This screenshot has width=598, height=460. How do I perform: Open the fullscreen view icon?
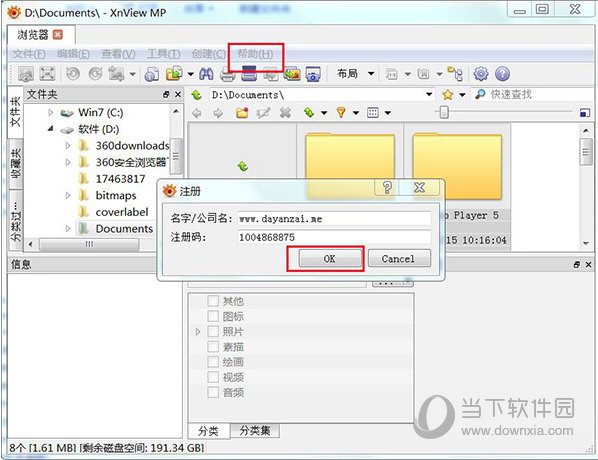click(47, 73)
